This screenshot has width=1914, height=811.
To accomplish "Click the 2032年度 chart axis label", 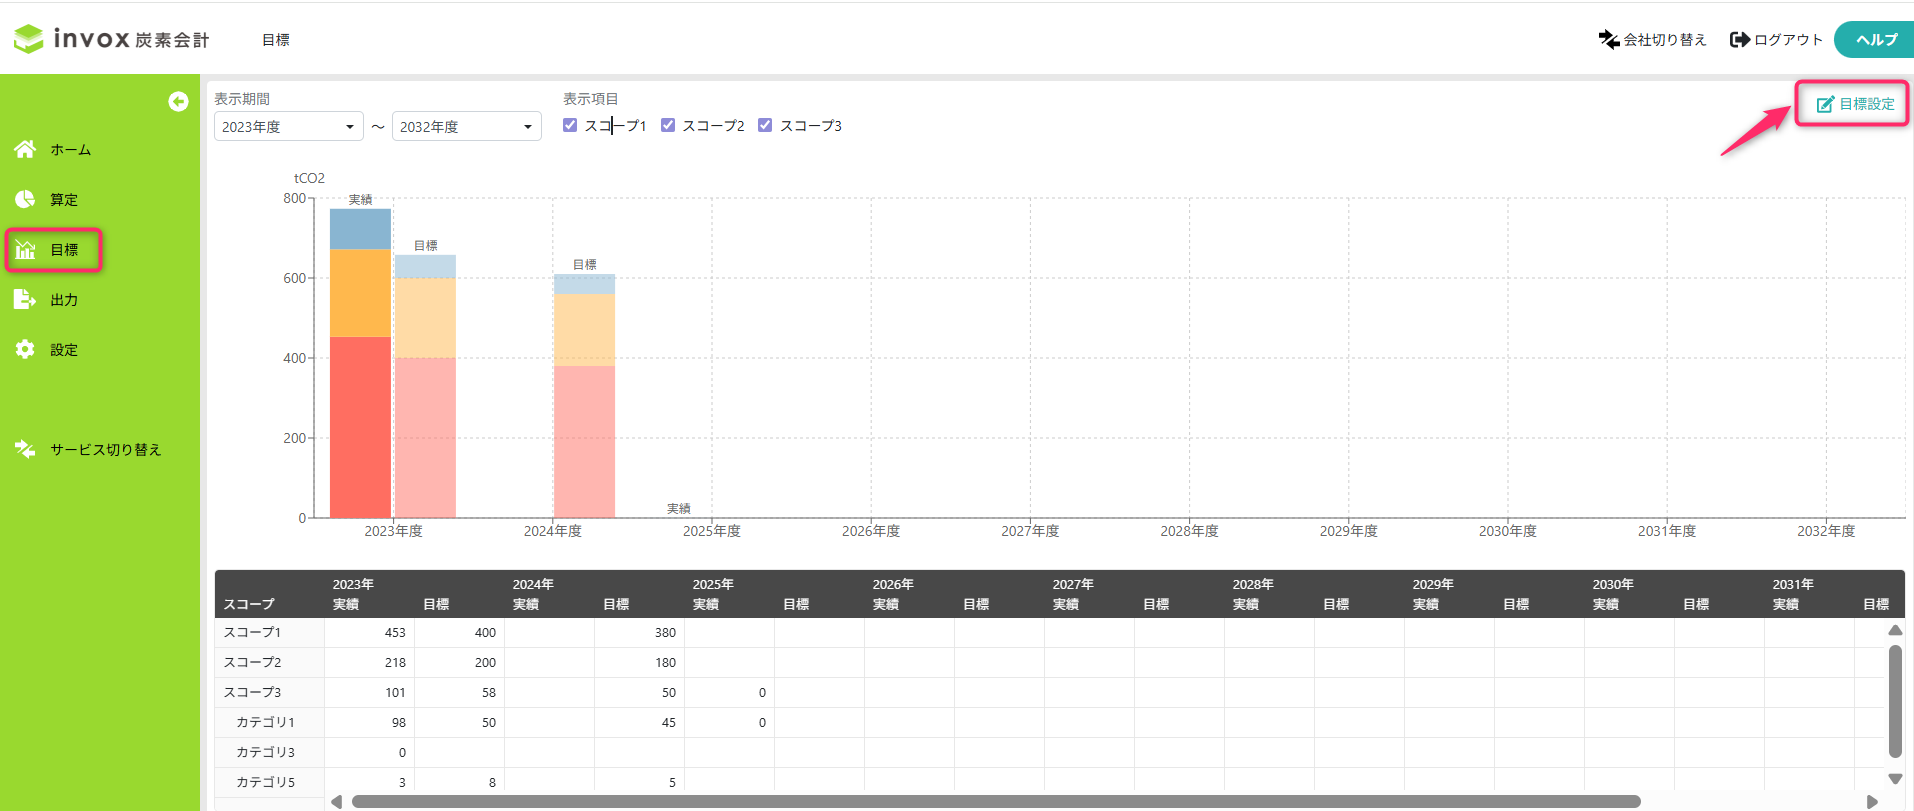I will point(1826,531).
